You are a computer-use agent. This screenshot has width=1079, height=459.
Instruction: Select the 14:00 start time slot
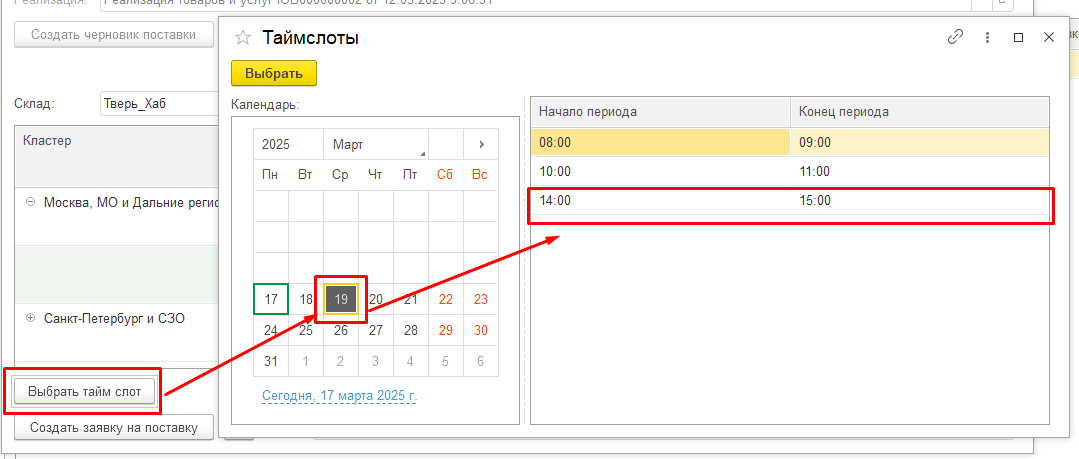[x=661, y=201]
